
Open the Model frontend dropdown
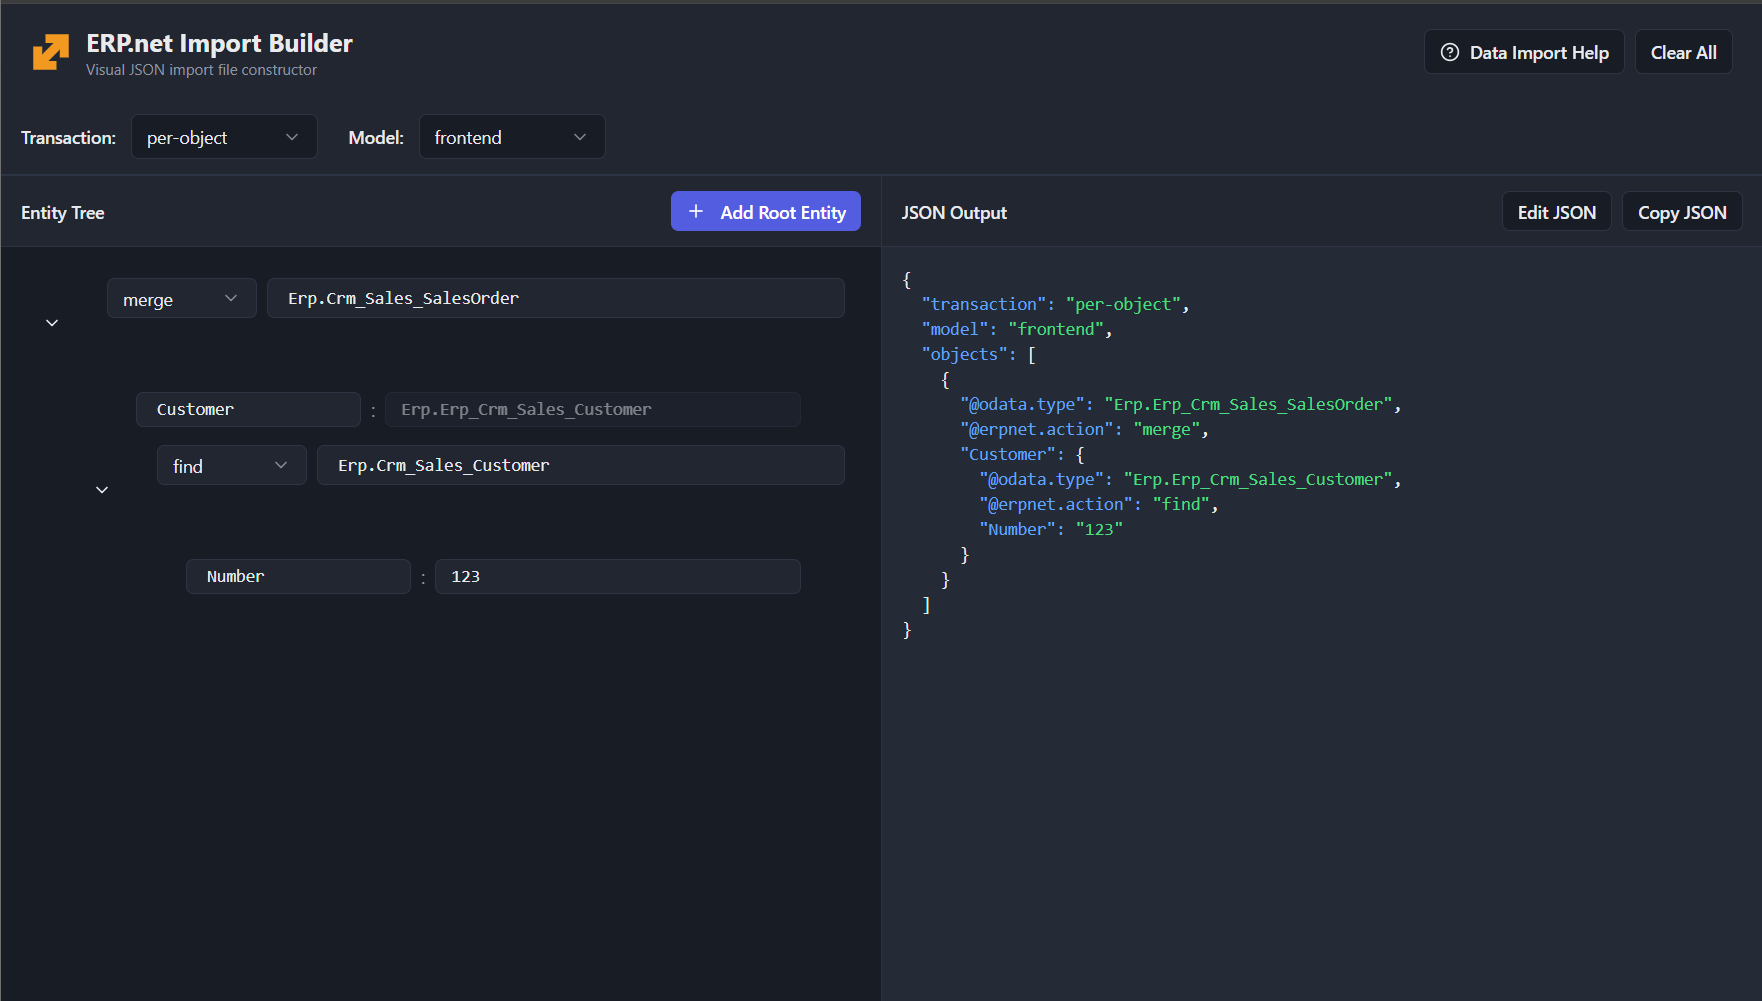coord(512,137)
